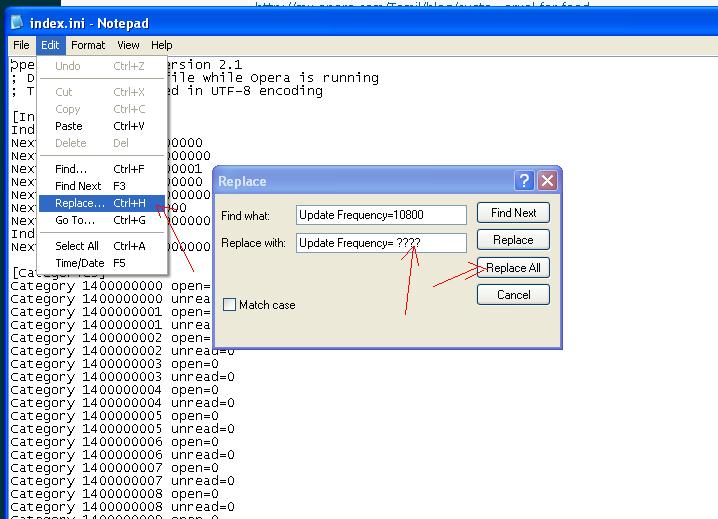Click the text 'Category 1400000005 open=0'
This screenshot has width=718, height=519.
[114, 416]
